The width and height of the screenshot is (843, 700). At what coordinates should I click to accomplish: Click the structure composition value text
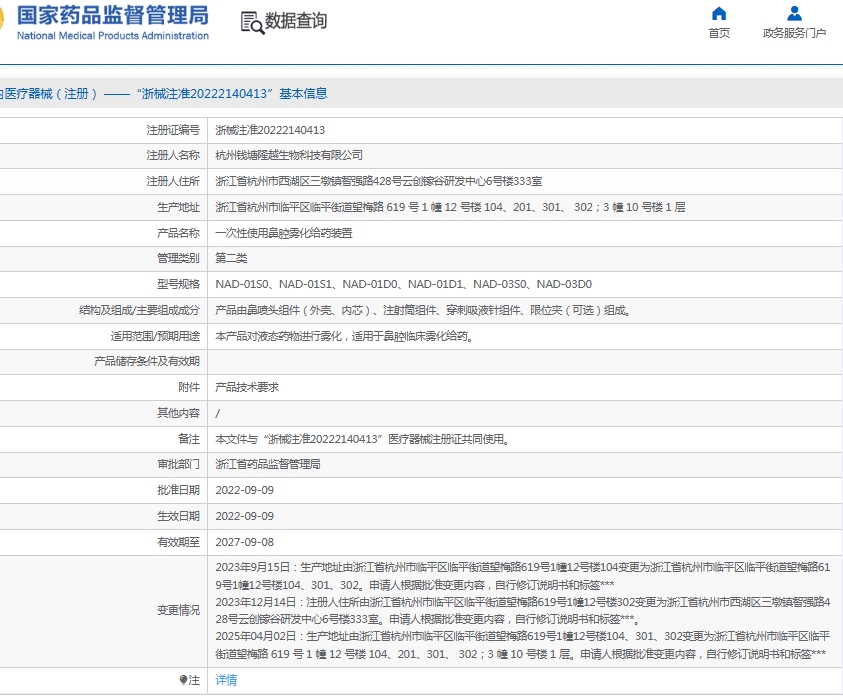click(x=424, y=310)
